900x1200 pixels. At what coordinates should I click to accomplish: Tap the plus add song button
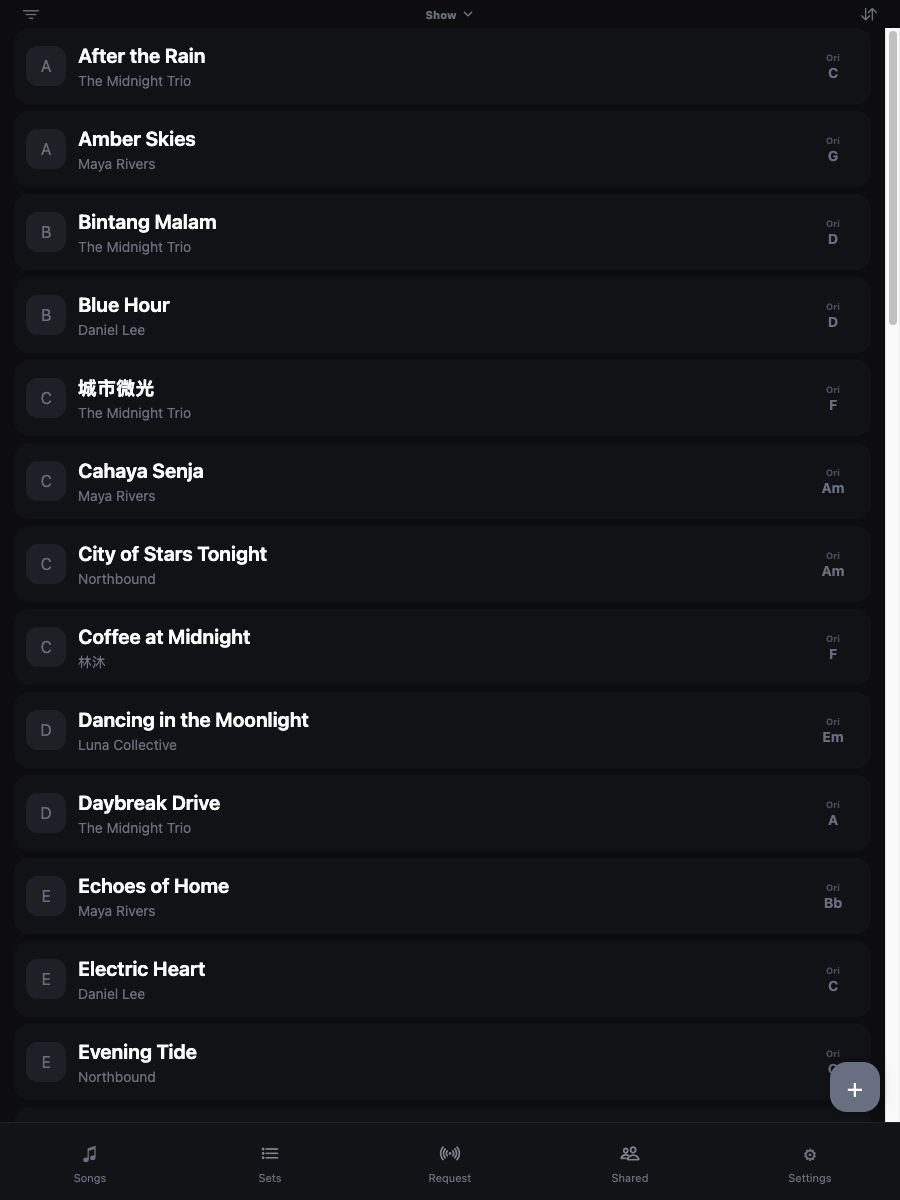(855, 1087)
